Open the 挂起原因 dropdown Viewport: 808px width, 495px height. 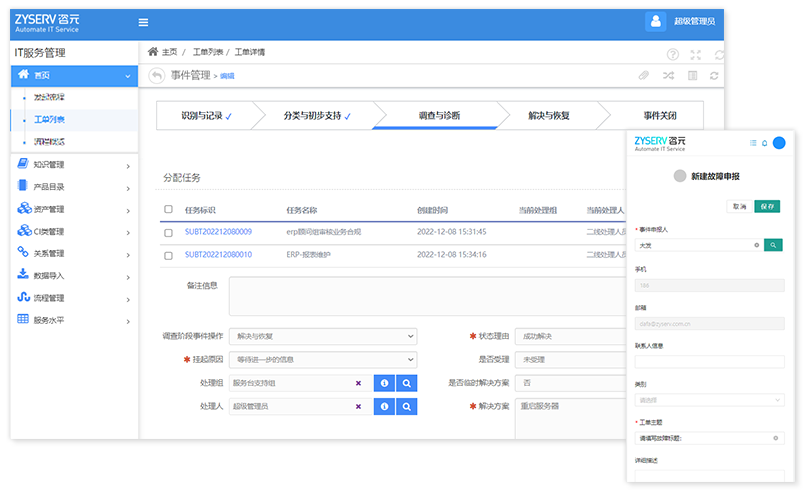[323, 360]
